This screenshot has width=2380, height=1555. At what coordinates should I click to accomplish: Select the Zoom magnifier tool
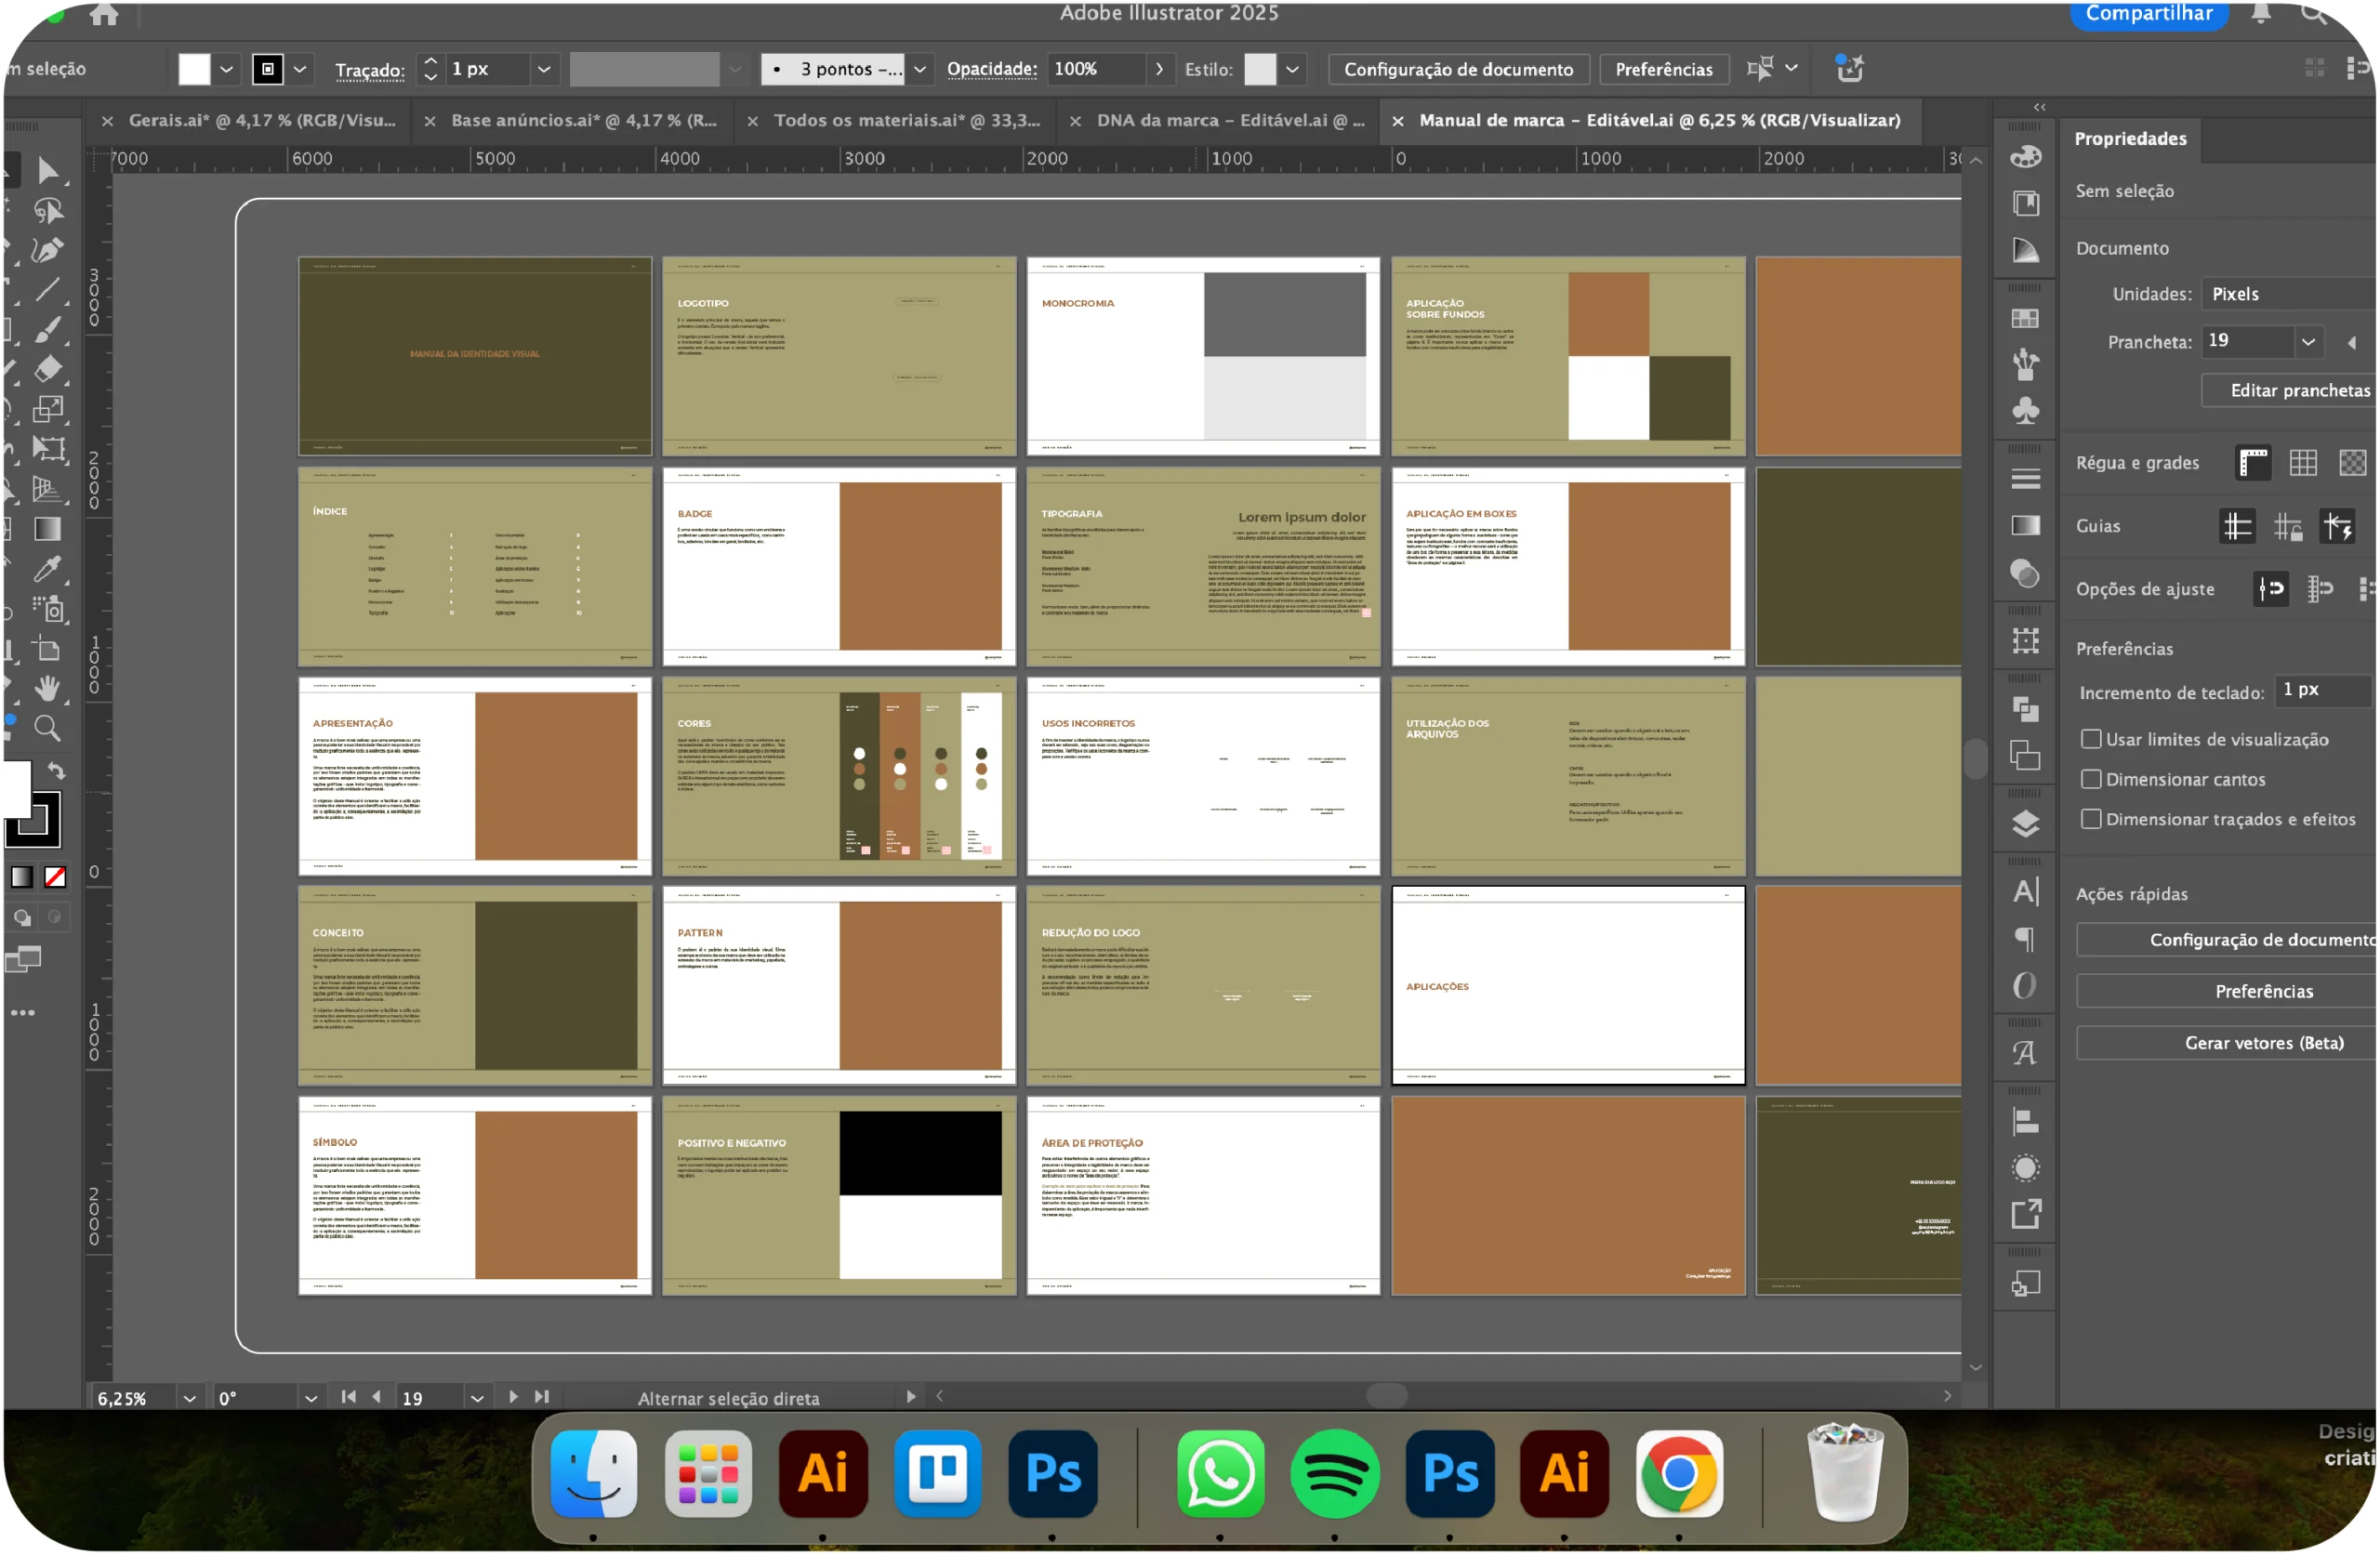pyautogui.click(x=47, y=729)
